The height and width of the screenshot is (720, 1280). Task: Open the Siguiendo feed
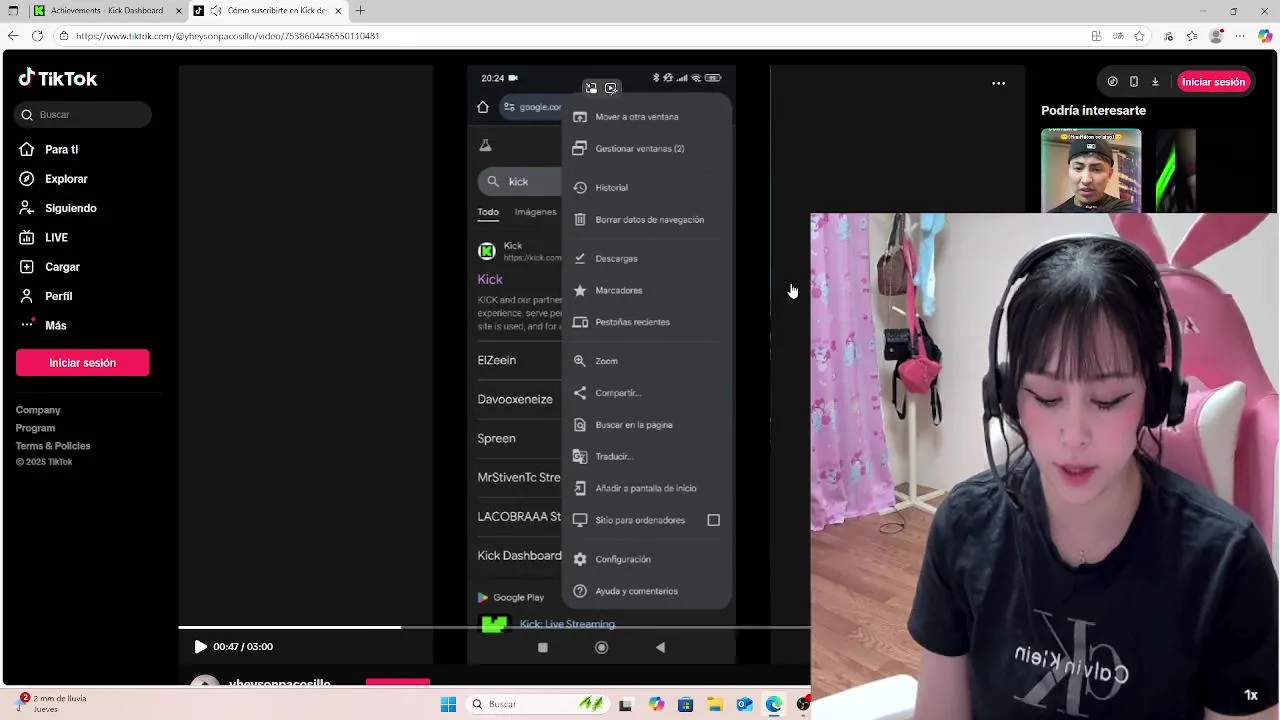click(57, 208)
